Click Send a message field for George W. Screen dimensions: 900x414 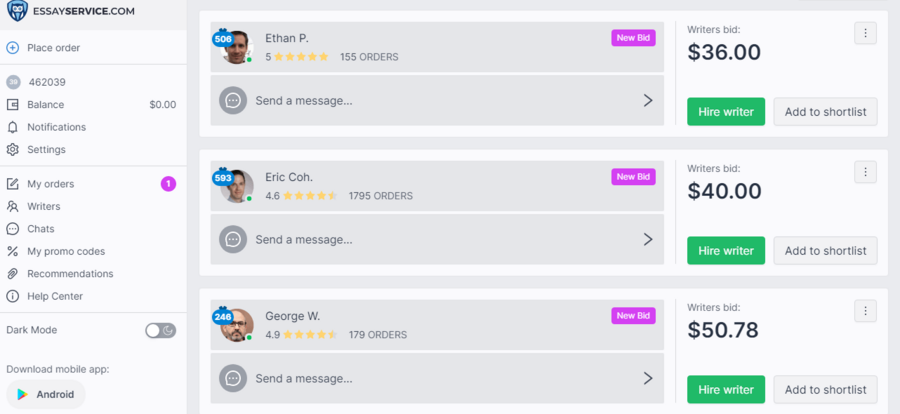(x=437, y=378)
